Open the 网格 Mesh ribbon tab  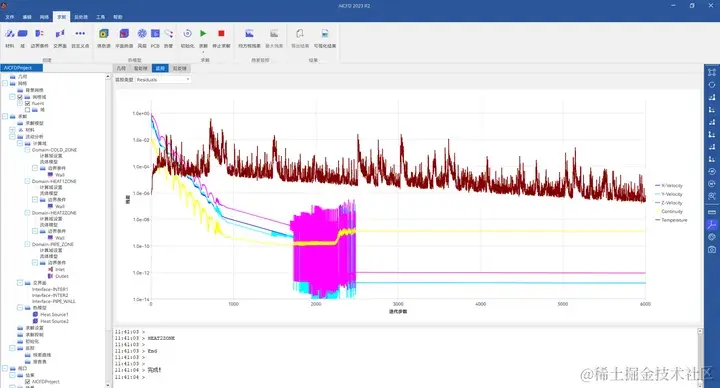[44, 17]
